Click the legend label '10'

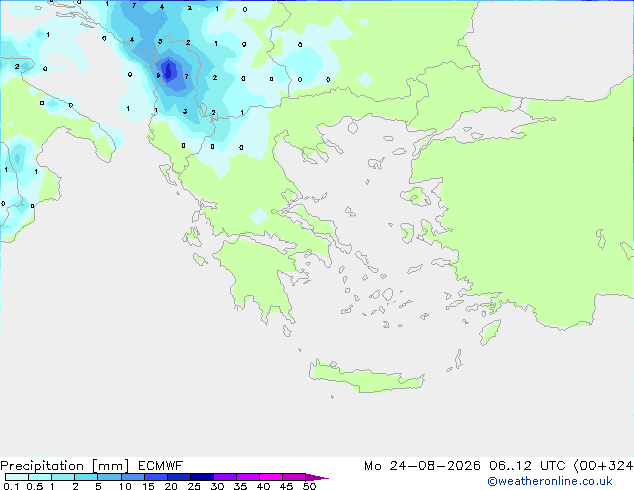[125, 486]
